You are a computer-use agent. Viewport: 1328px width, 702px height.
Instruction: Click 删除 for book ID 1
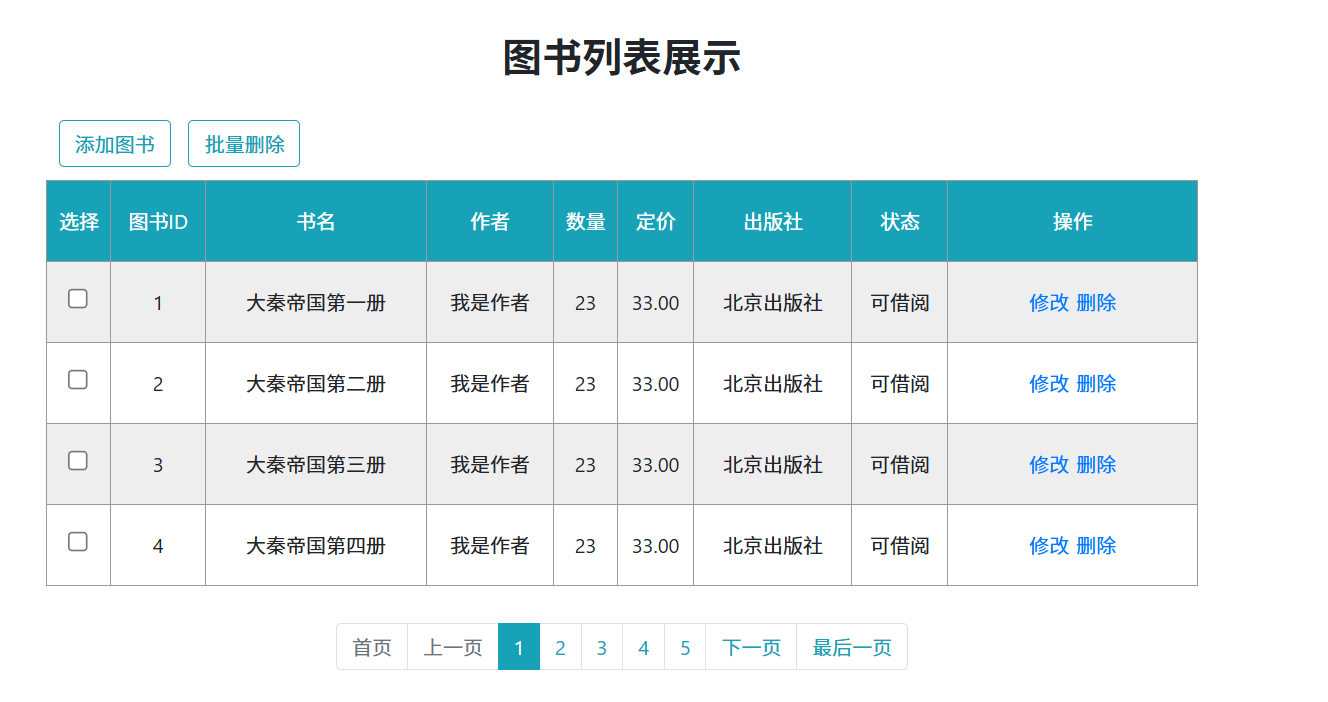click(1096, 303)
